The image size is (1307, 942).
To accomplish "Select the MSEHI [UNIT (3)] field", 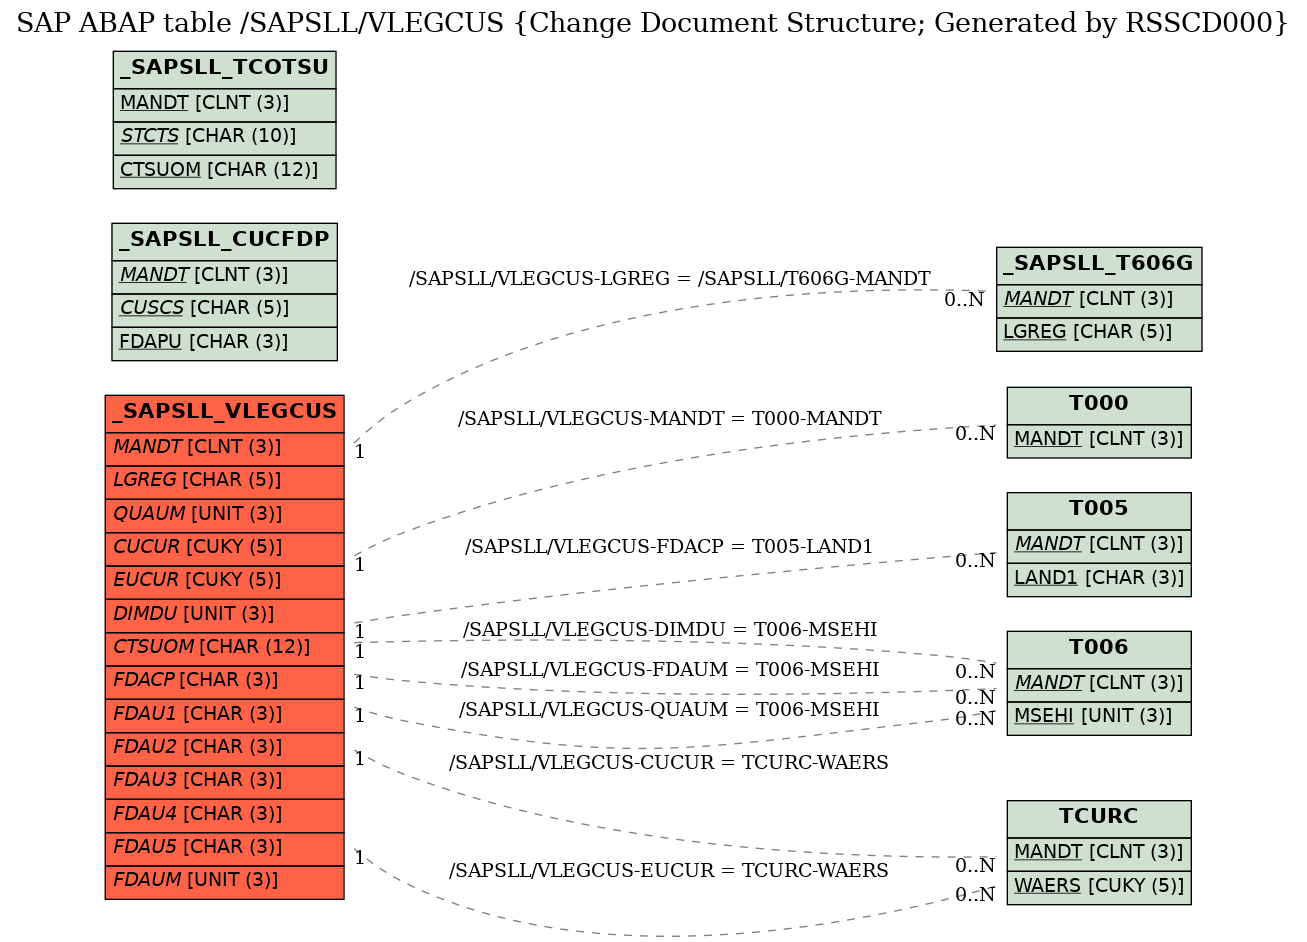I will pyautogui.click(x=1099, y=718).
